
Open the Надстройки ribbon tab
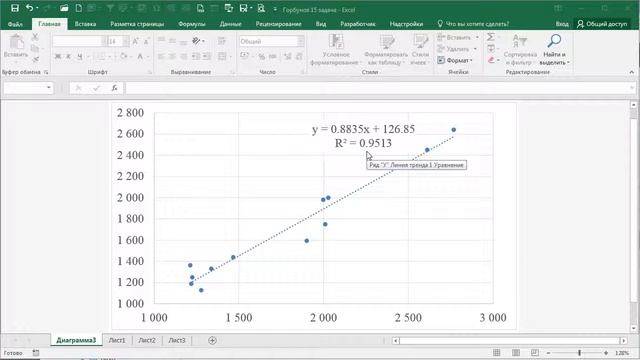coord(406,24)
